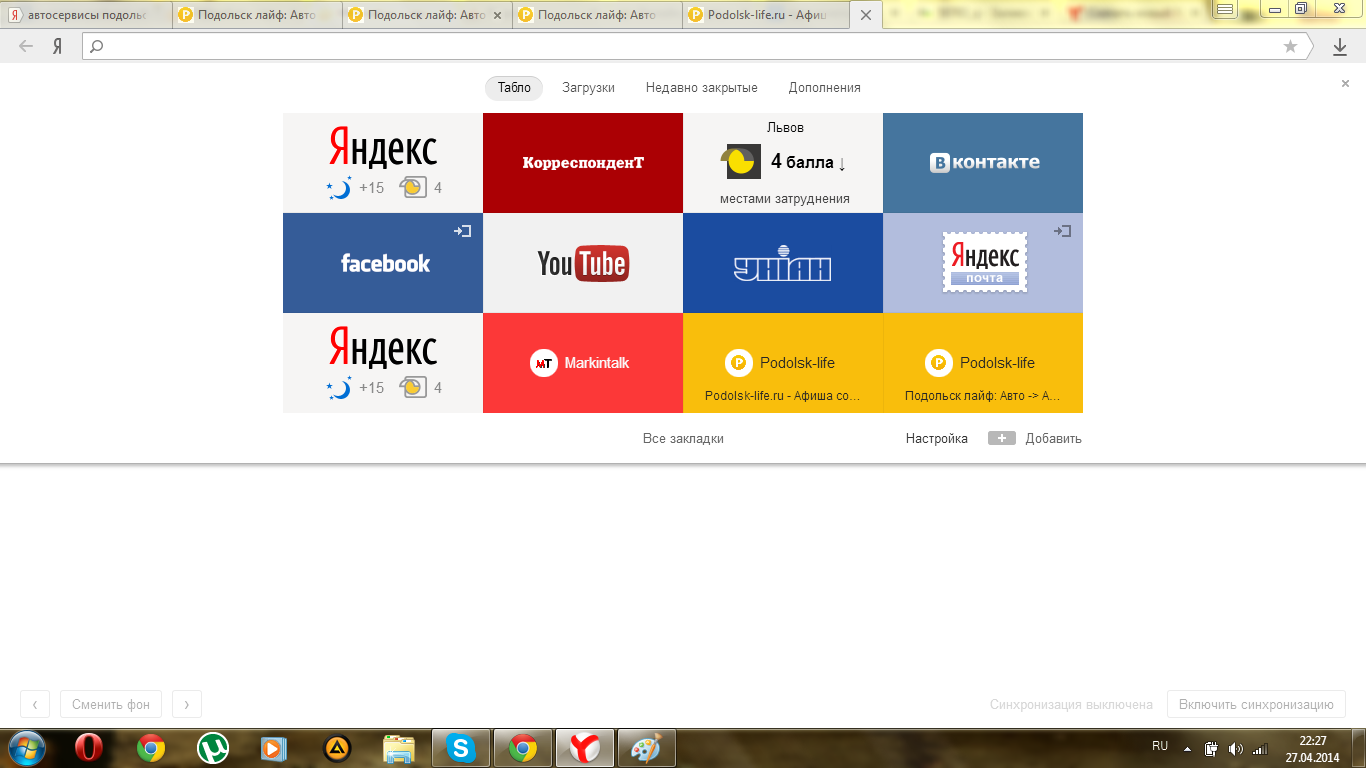Switch to the Загрузки tab

click(x=588, y=88)
